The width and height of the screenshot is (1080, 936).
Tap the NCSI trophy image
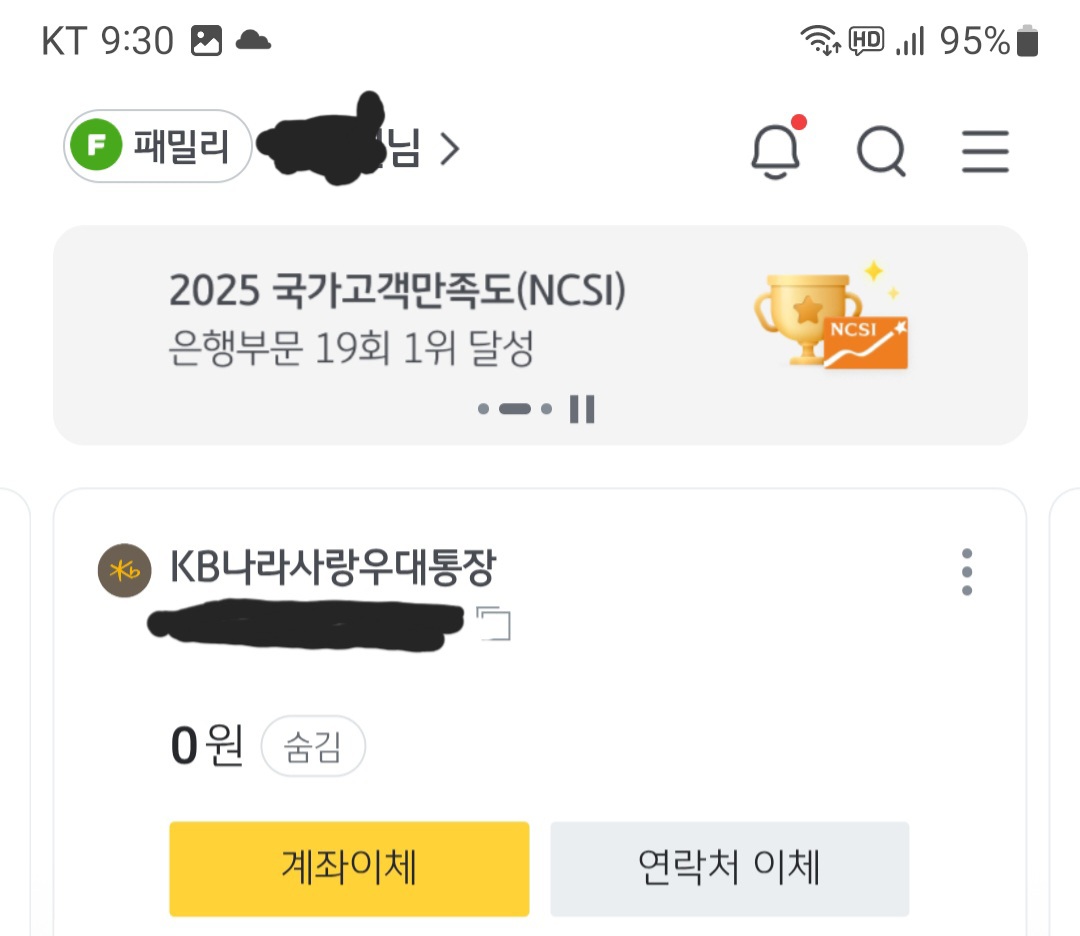click(830, 317)
